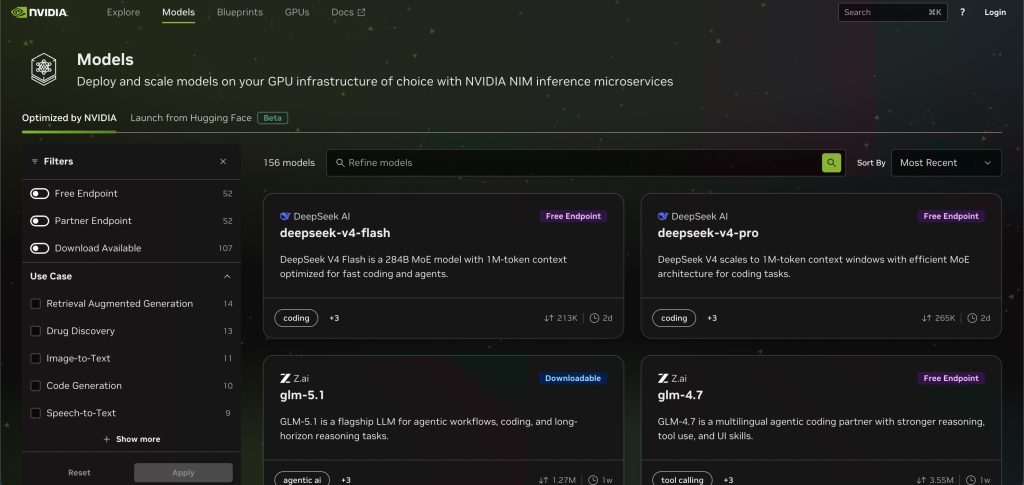Click the Login link

pos(995,12)
